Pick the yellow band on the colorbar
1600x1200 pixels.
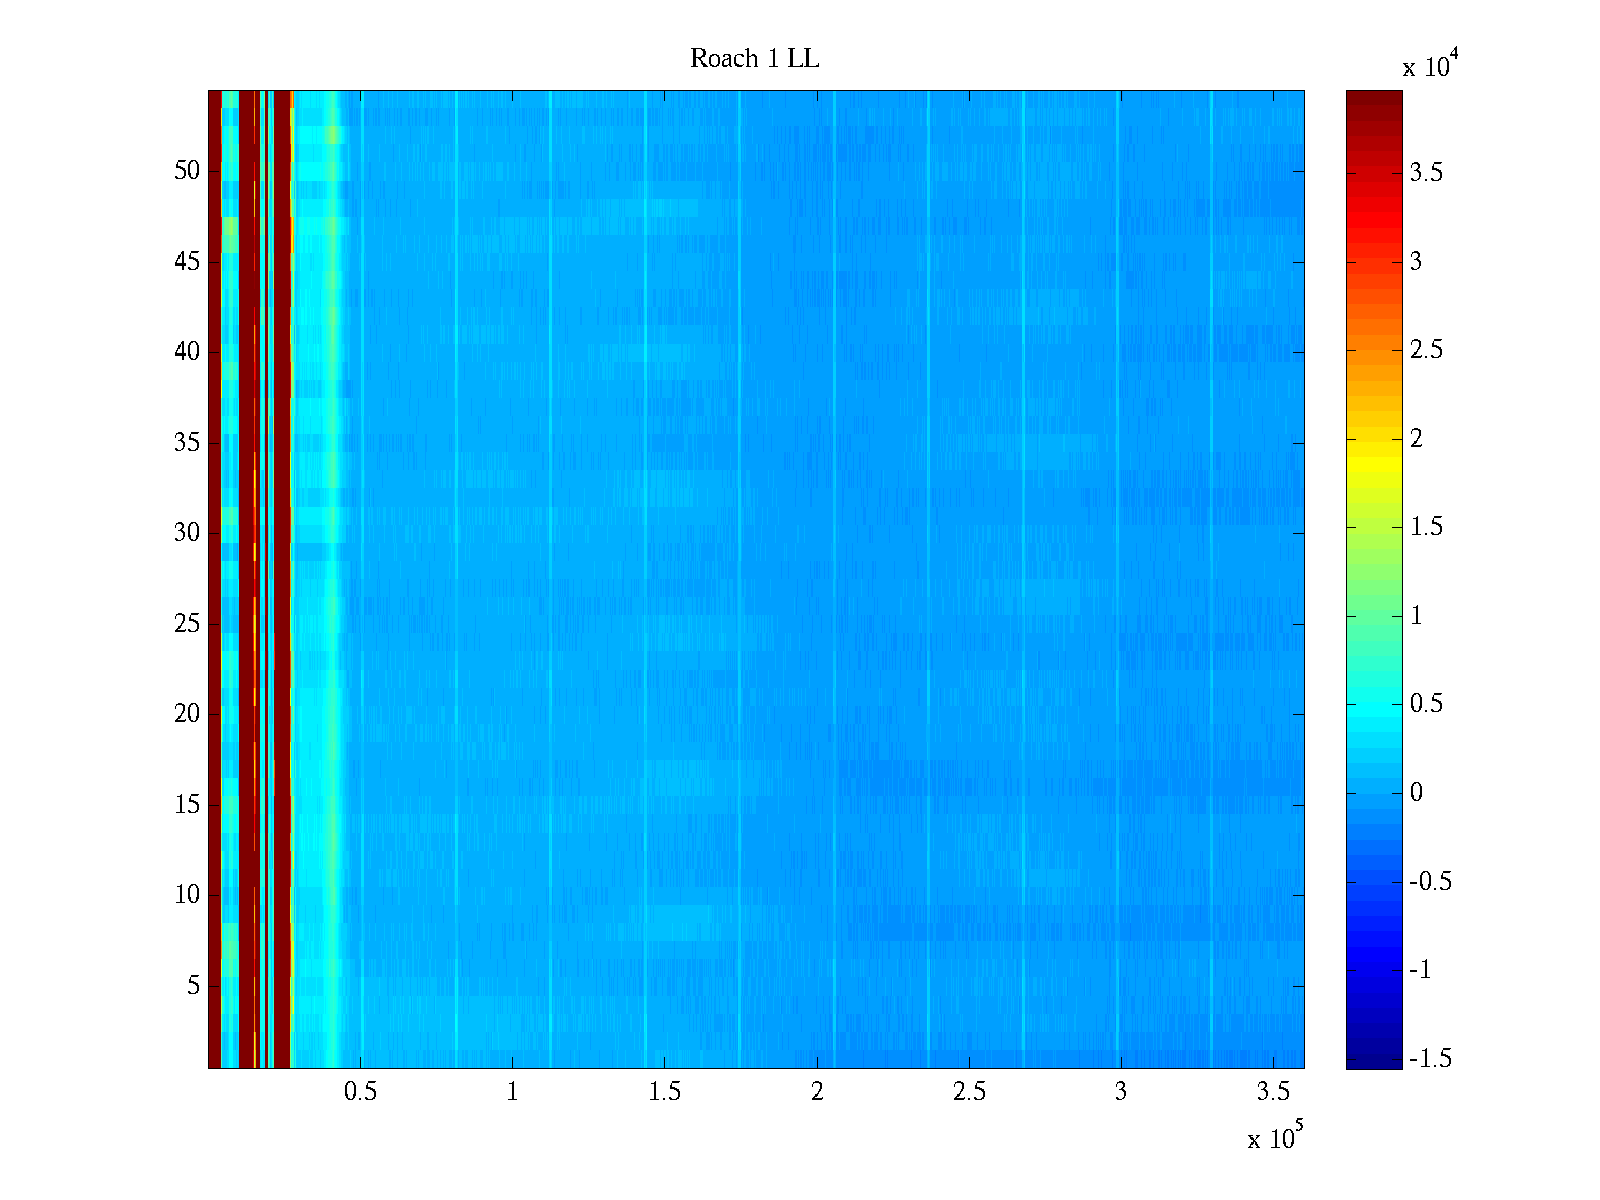[1374, 450]
